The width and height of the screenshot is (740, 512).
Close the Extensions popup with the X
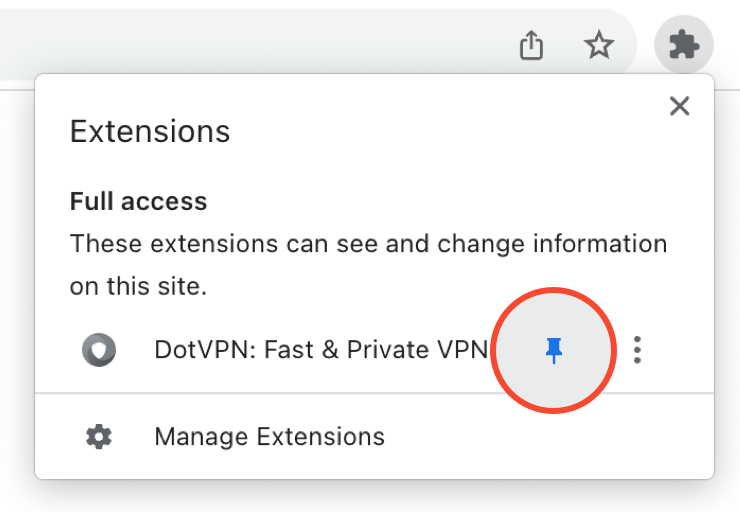680,106
